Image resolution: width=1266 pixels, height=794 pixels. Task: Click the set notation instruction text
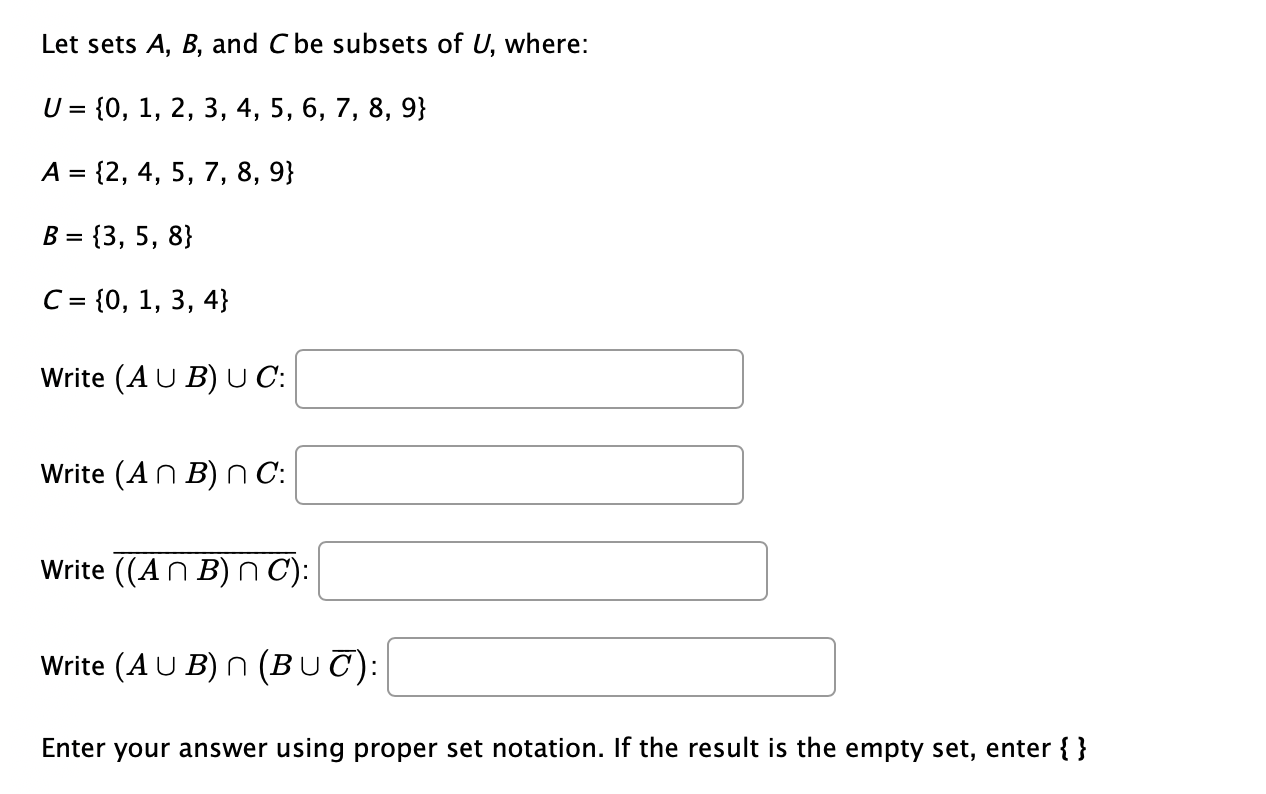tap(565, 747)
